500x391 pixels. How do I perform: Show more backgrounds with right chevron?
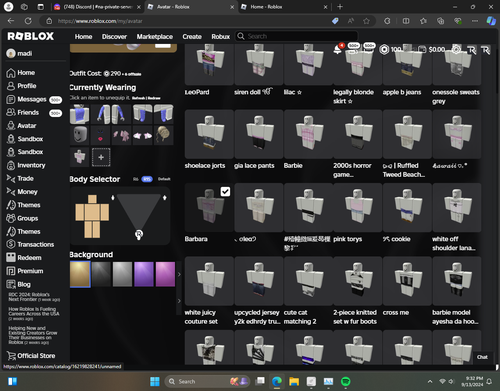coord(179,274)
